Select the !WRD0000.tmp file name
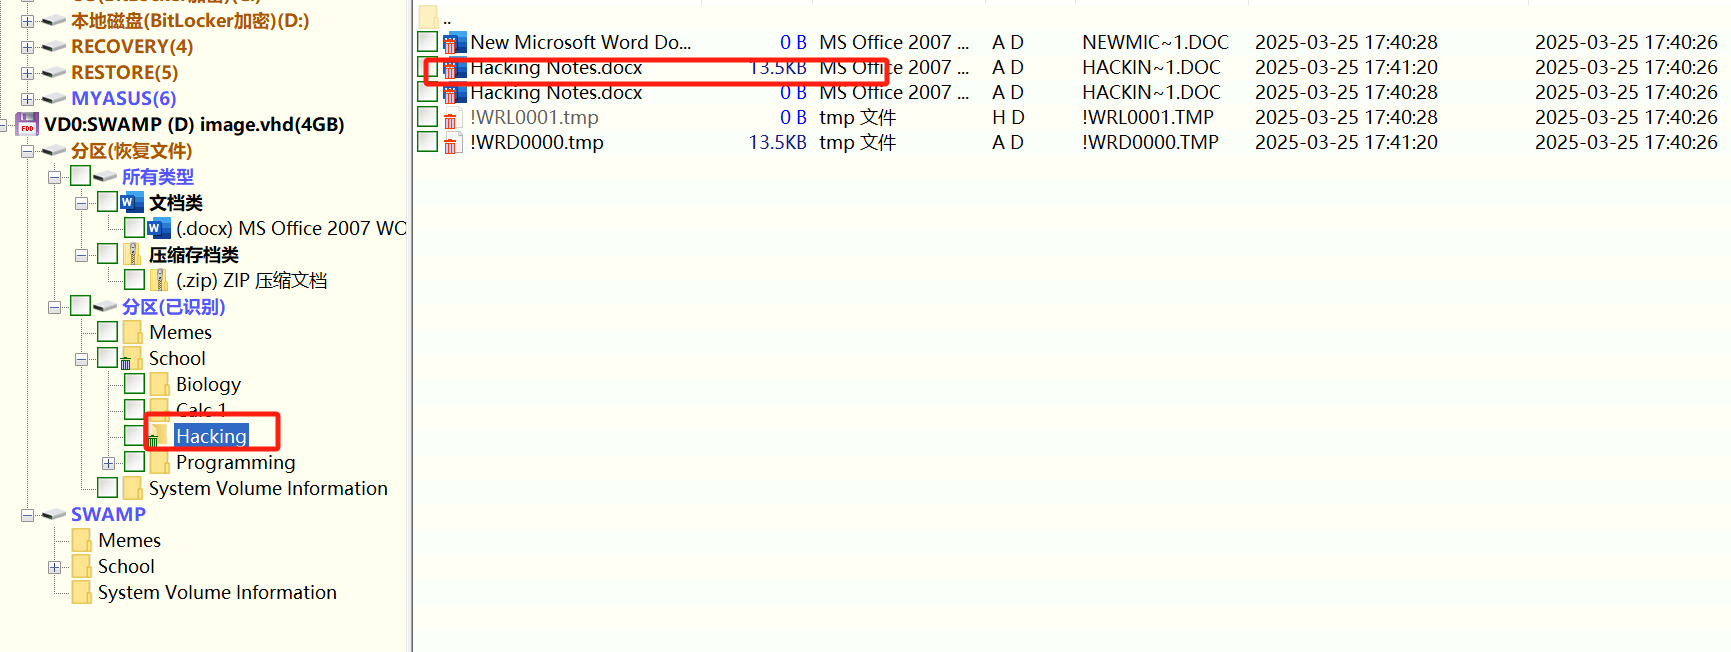Image resolution: width=1731 pixels, height=652 pixels. click(x=537, y=143)
